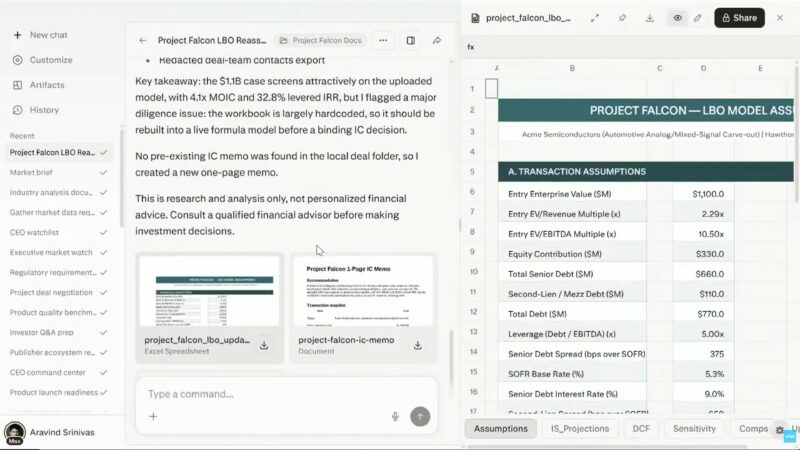Open the Publisher ecosystem re... chat
The width and height of the screenshot is (800, 450).
(58, 353)
